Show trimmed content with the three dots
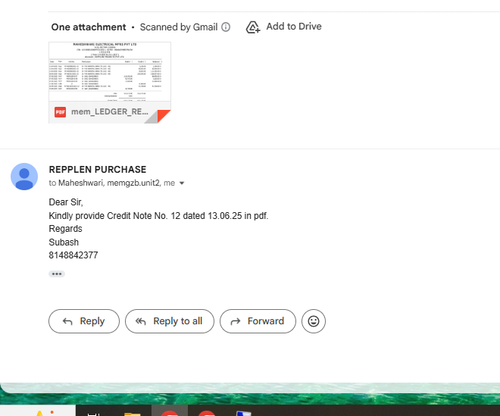 click(57, 274)
